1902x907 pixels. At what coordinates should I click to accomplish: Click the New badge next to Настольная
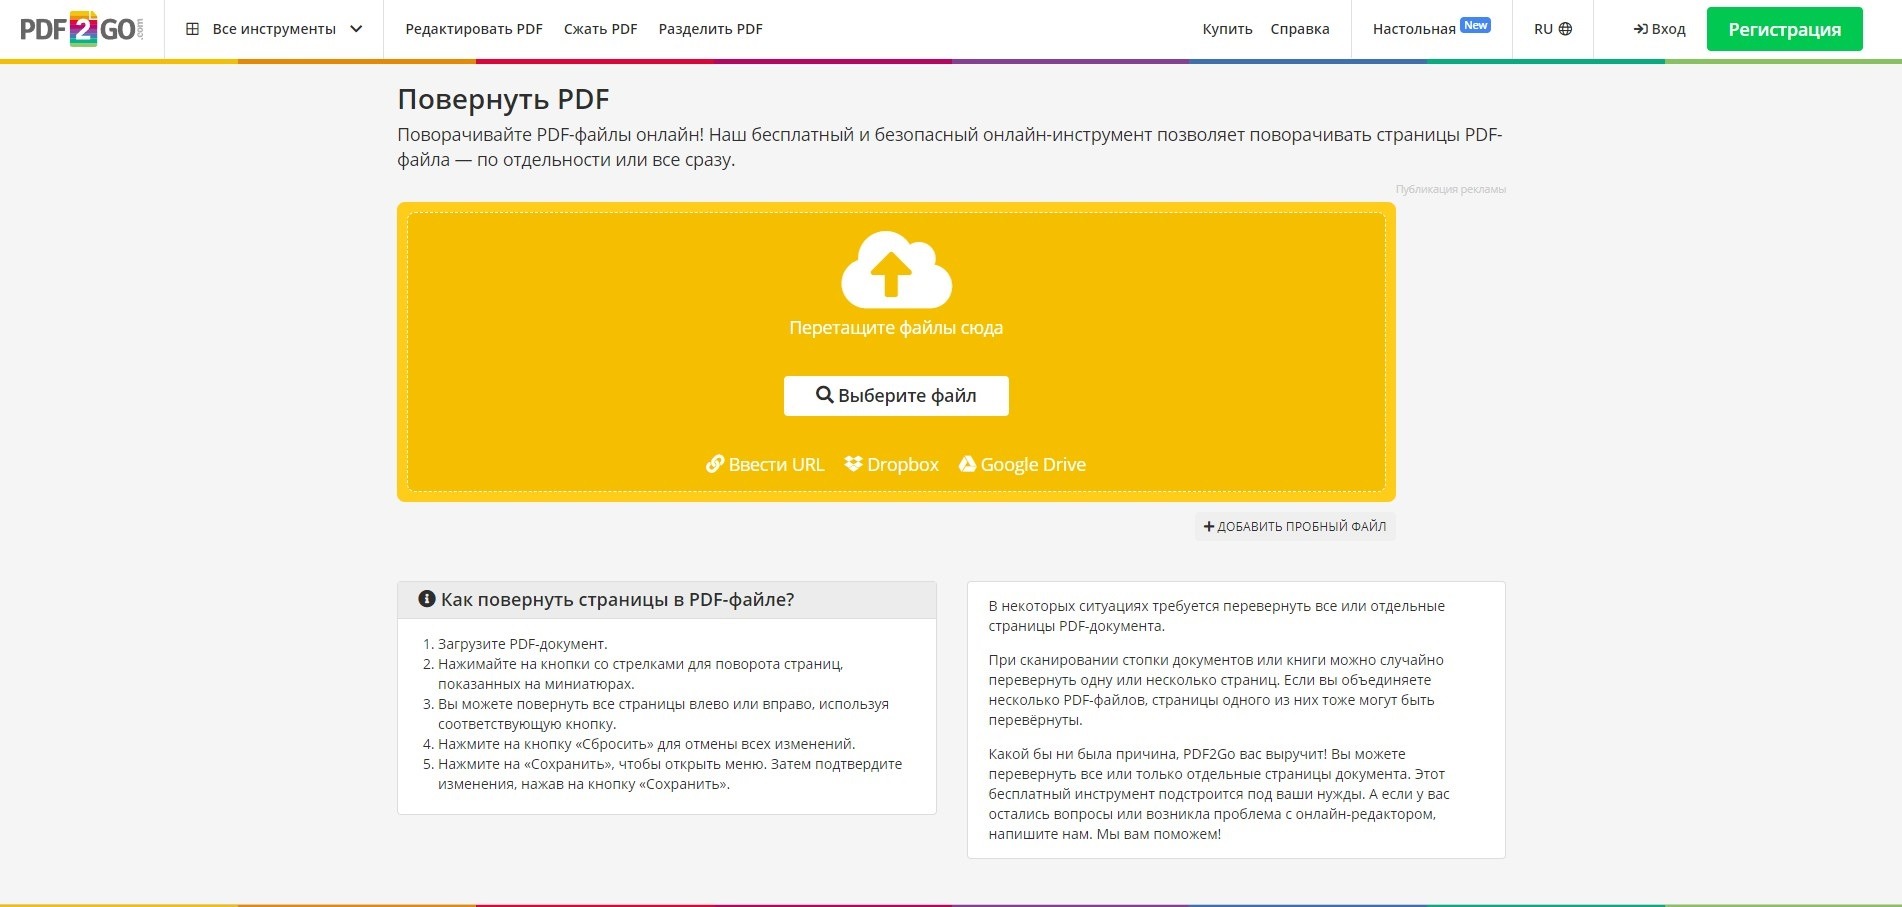1475,25
